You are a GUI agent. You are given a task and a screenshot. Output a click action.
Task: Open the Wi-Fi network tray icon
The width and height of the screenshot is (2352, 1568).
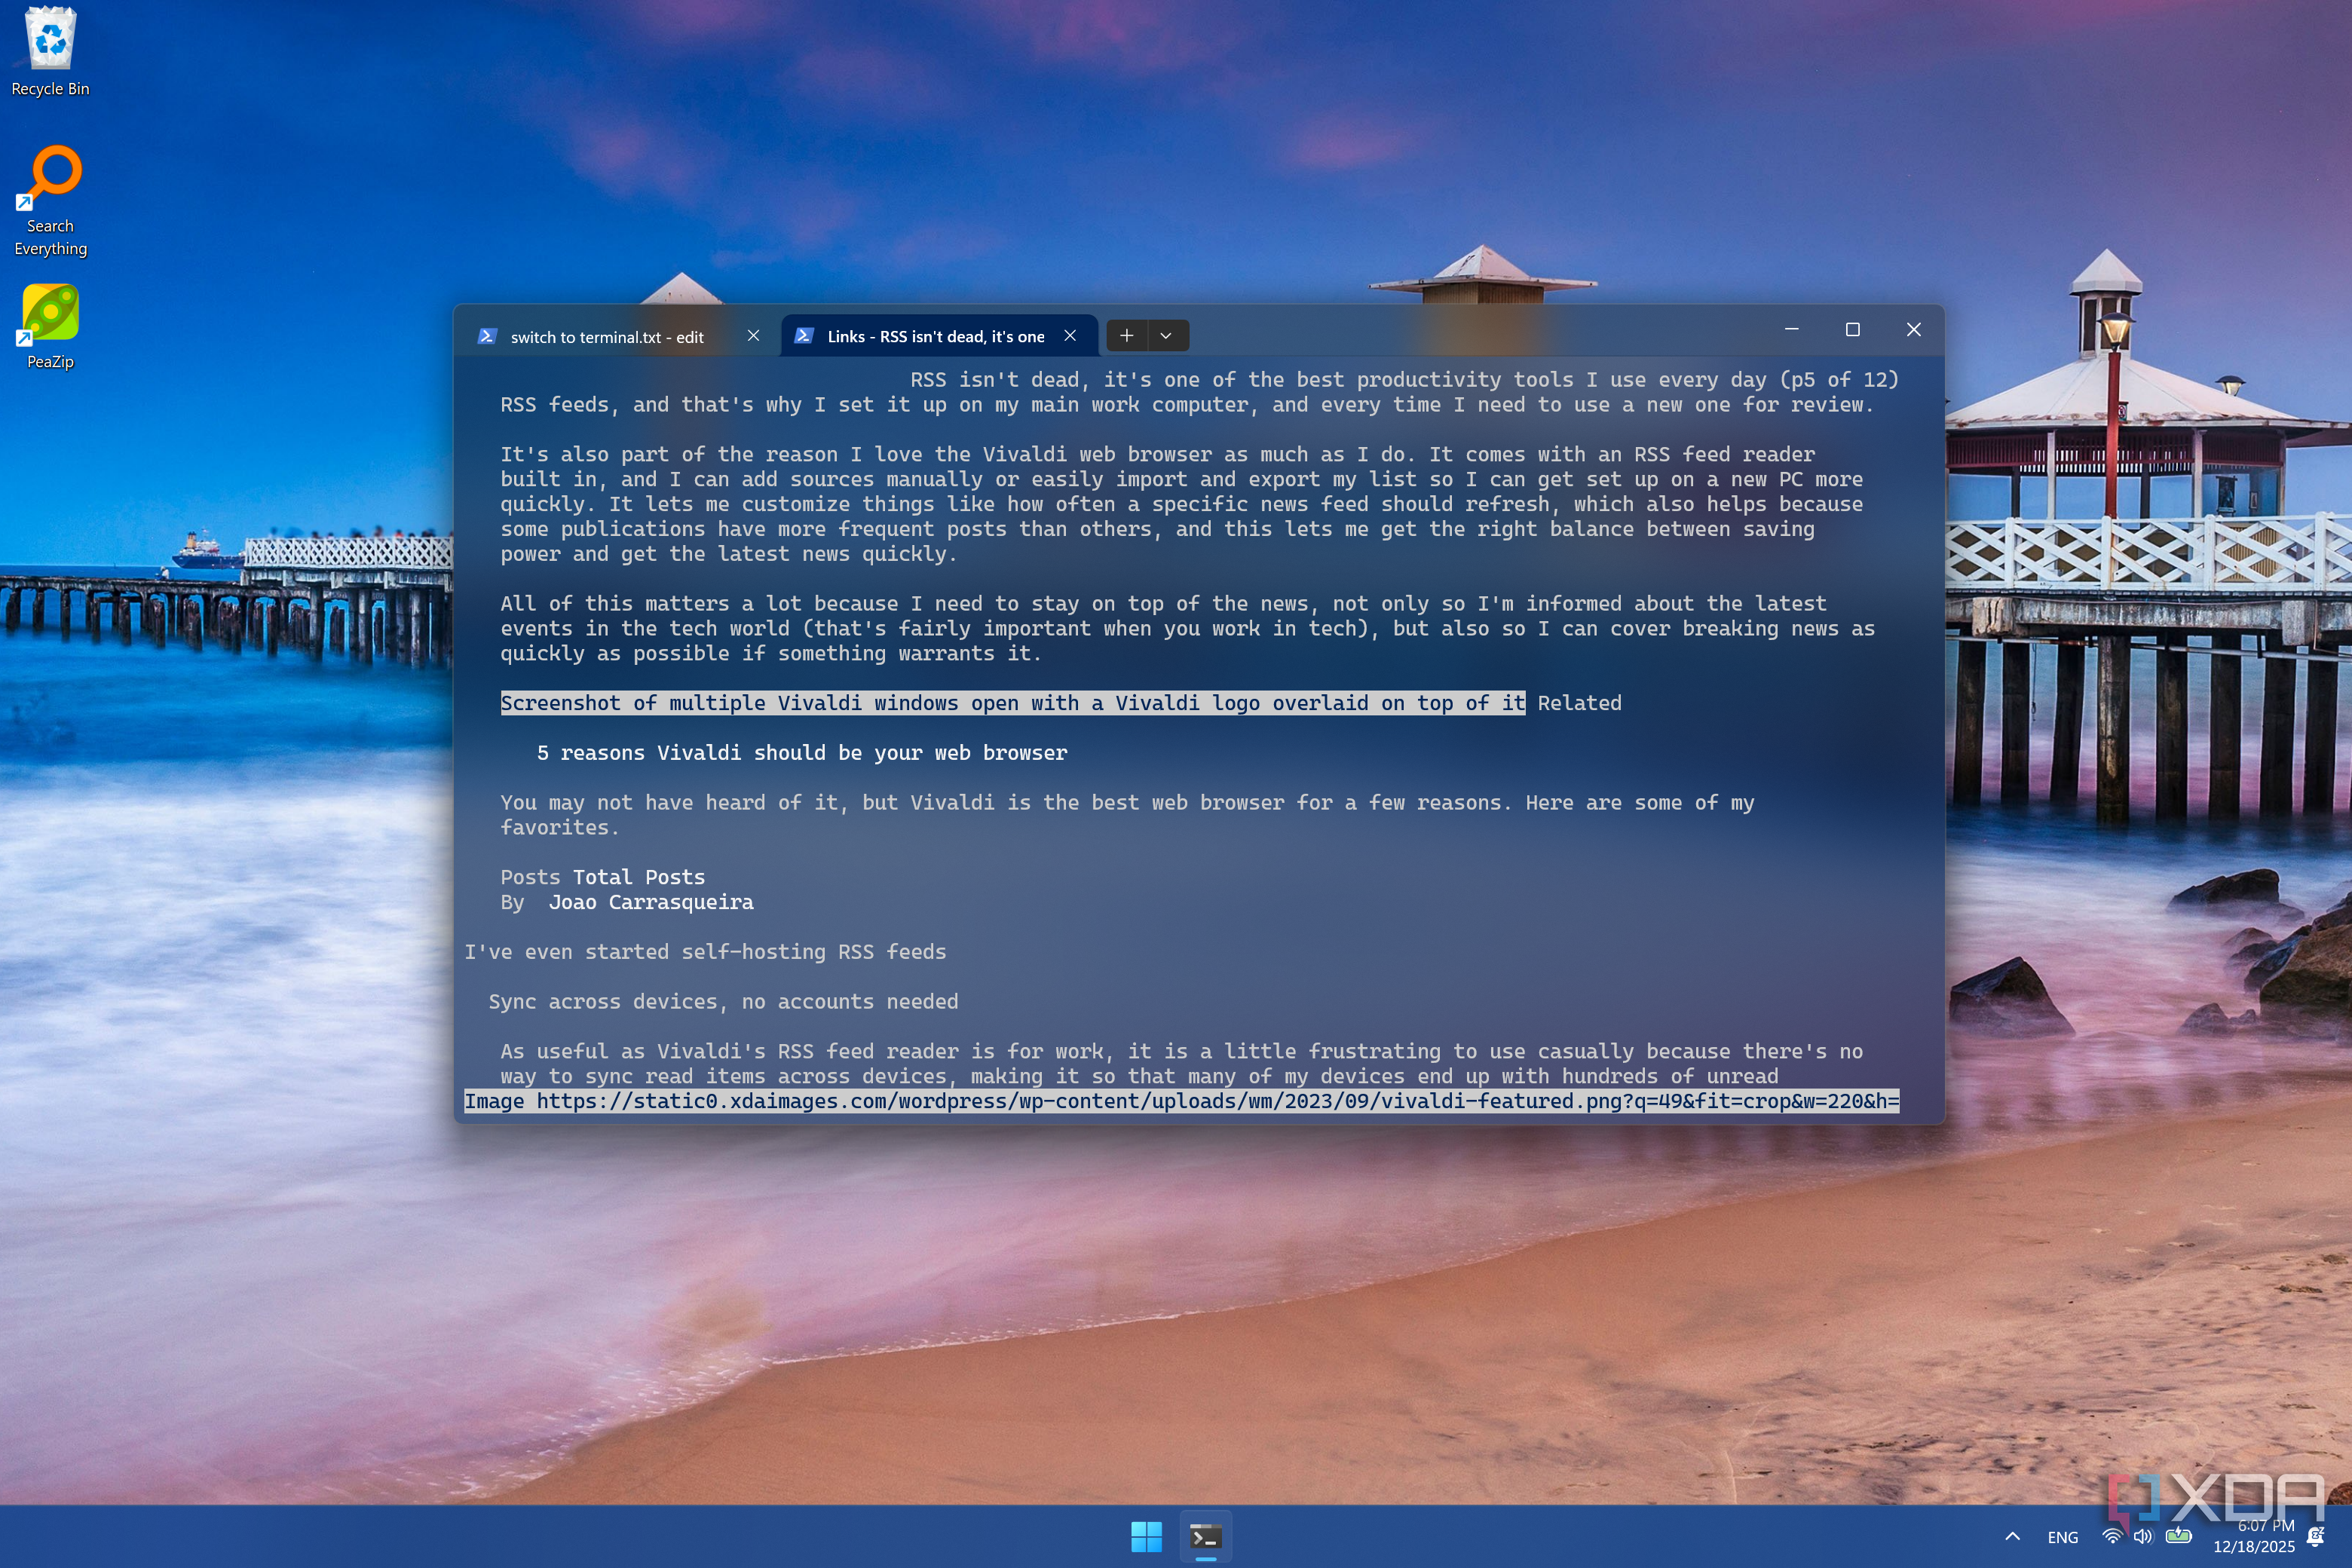point(2112,1537)
